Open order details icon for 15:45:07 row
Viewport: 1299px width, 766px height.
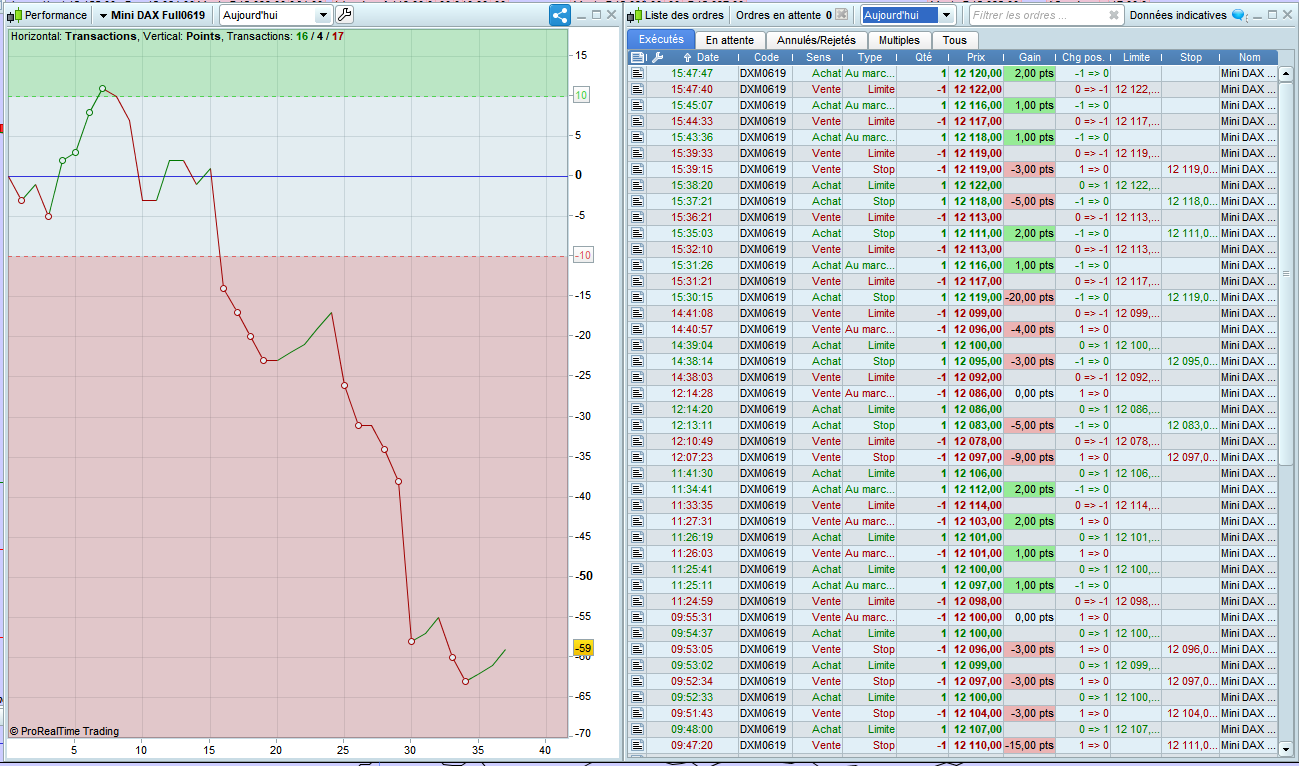tap(637, 105)
